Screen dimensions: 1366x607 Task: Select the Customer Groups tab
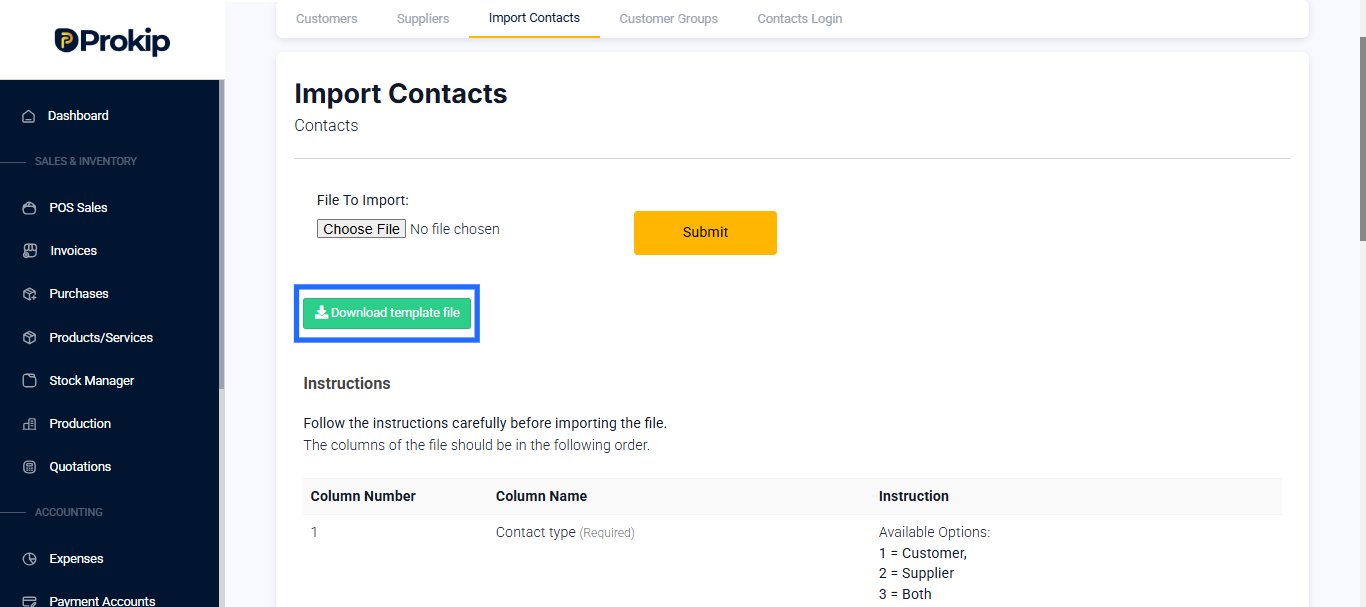click(668, 18)
